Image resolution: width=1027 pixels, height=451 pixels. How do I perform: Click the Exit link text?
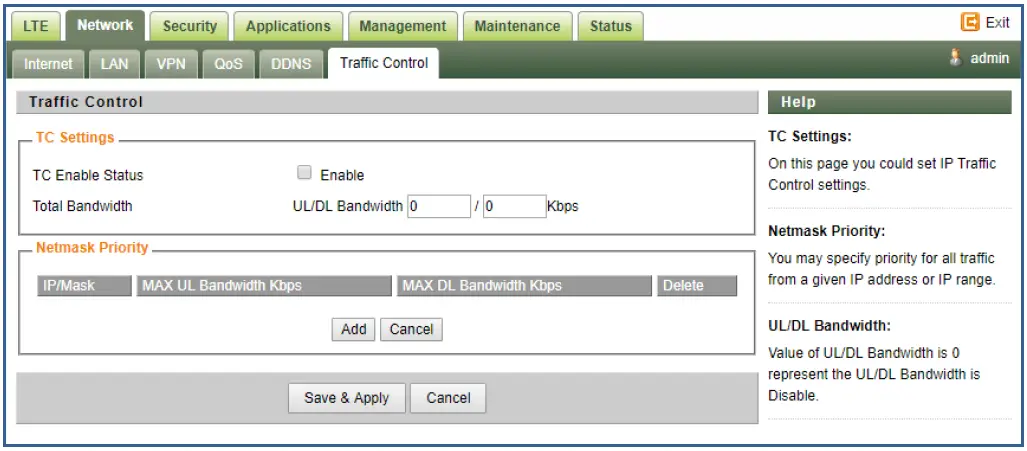pyautogui.click(x=997, y=22)
